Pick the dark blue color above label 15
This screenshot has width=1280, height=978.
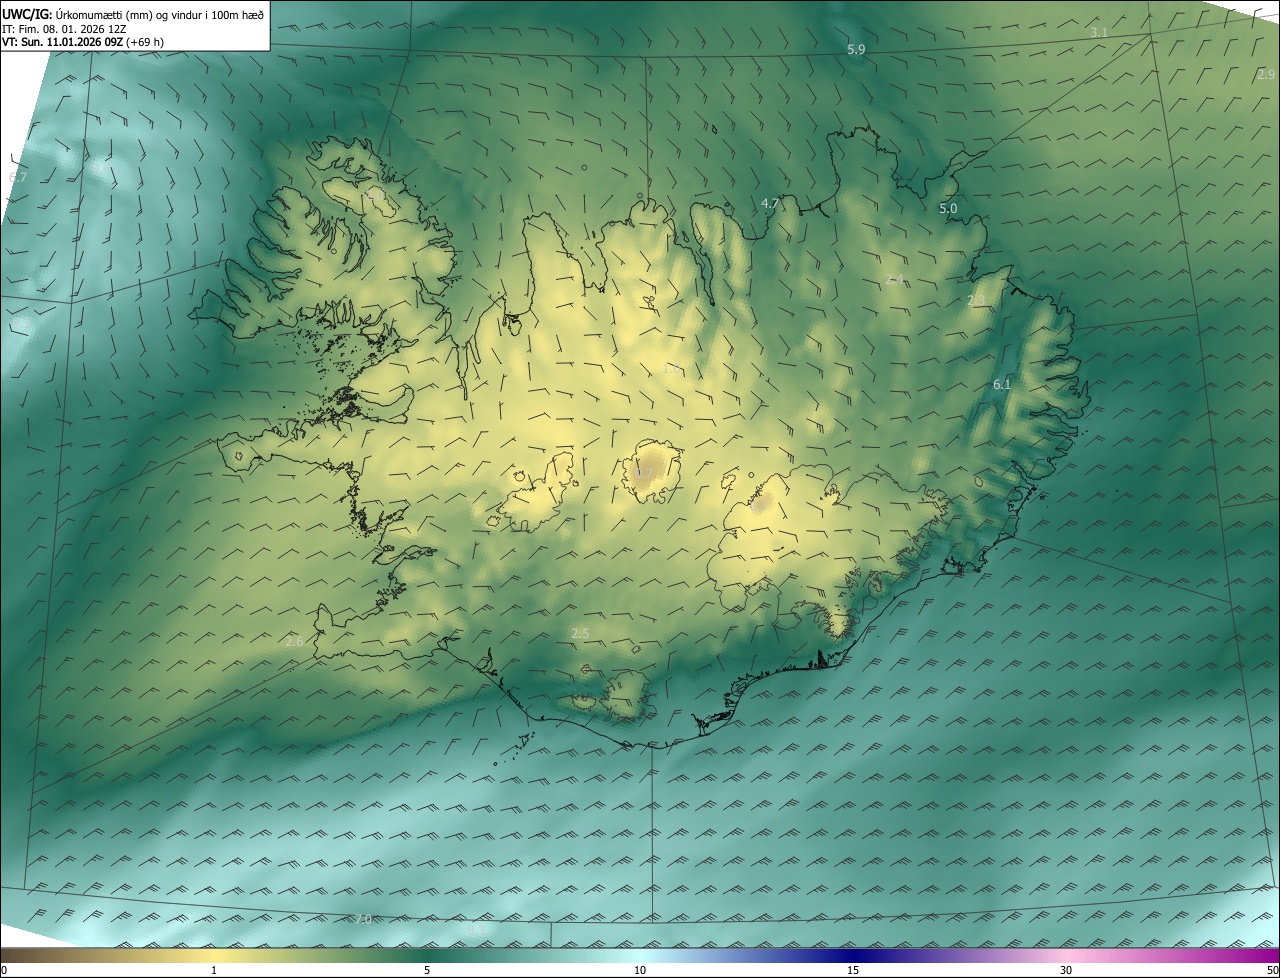(853, 955)
